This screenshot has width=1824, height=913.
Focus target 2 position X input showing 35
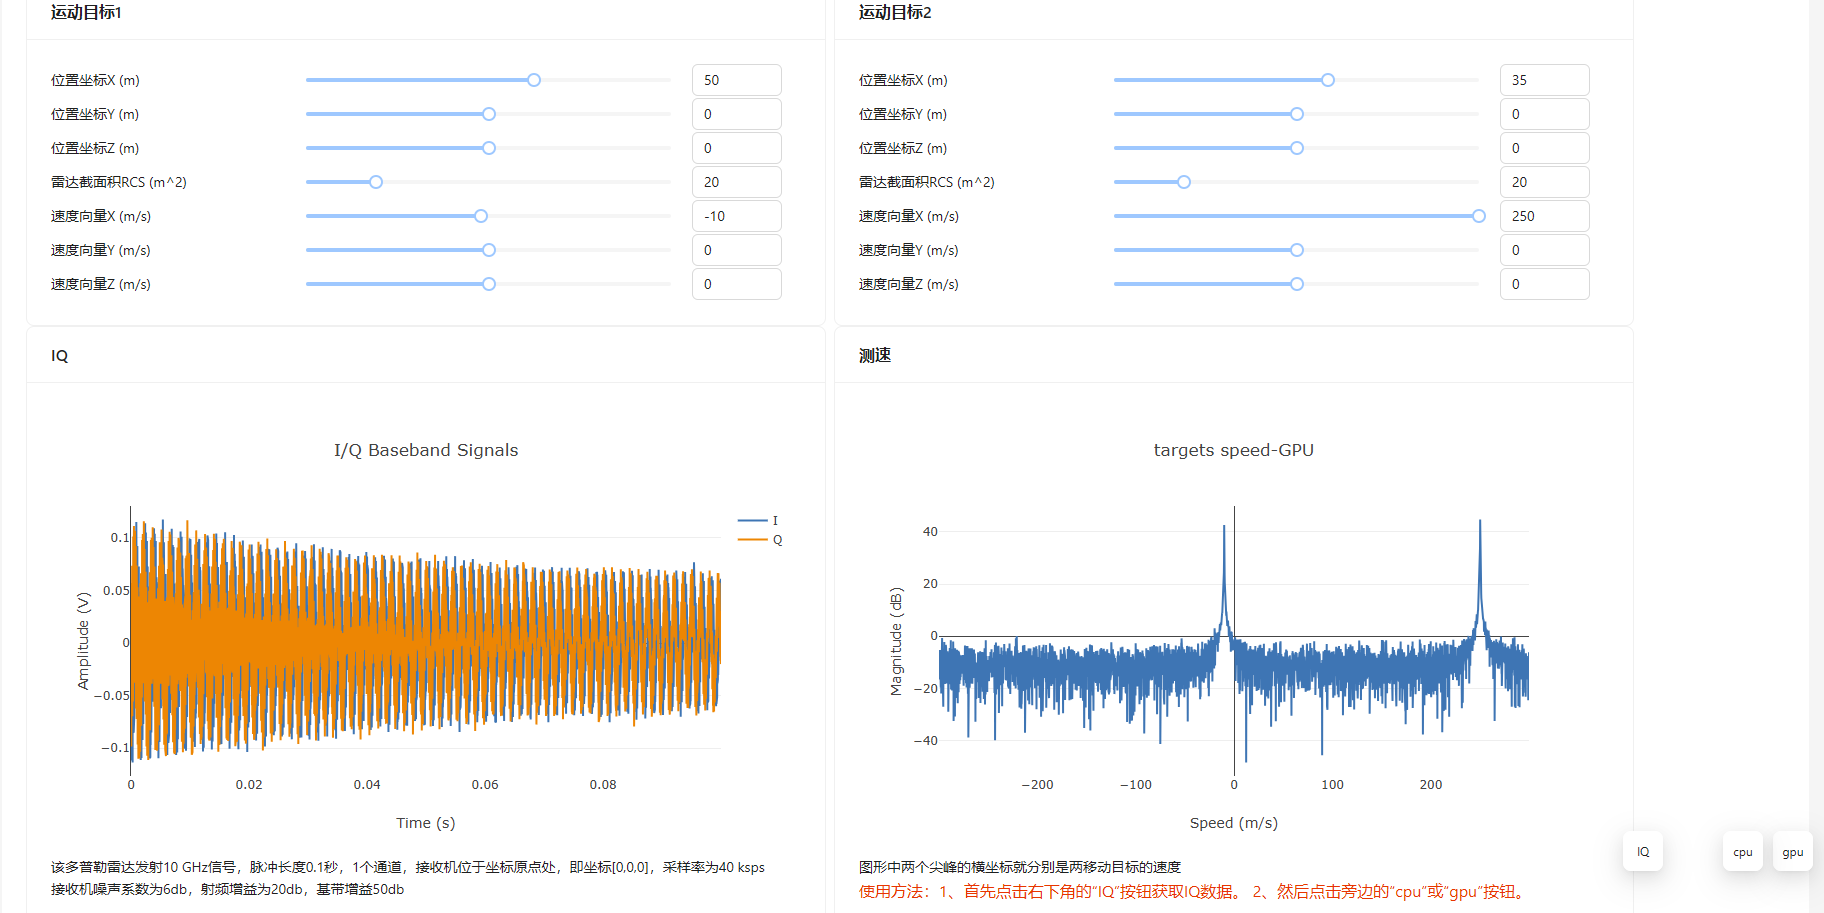coord(1544,80)
